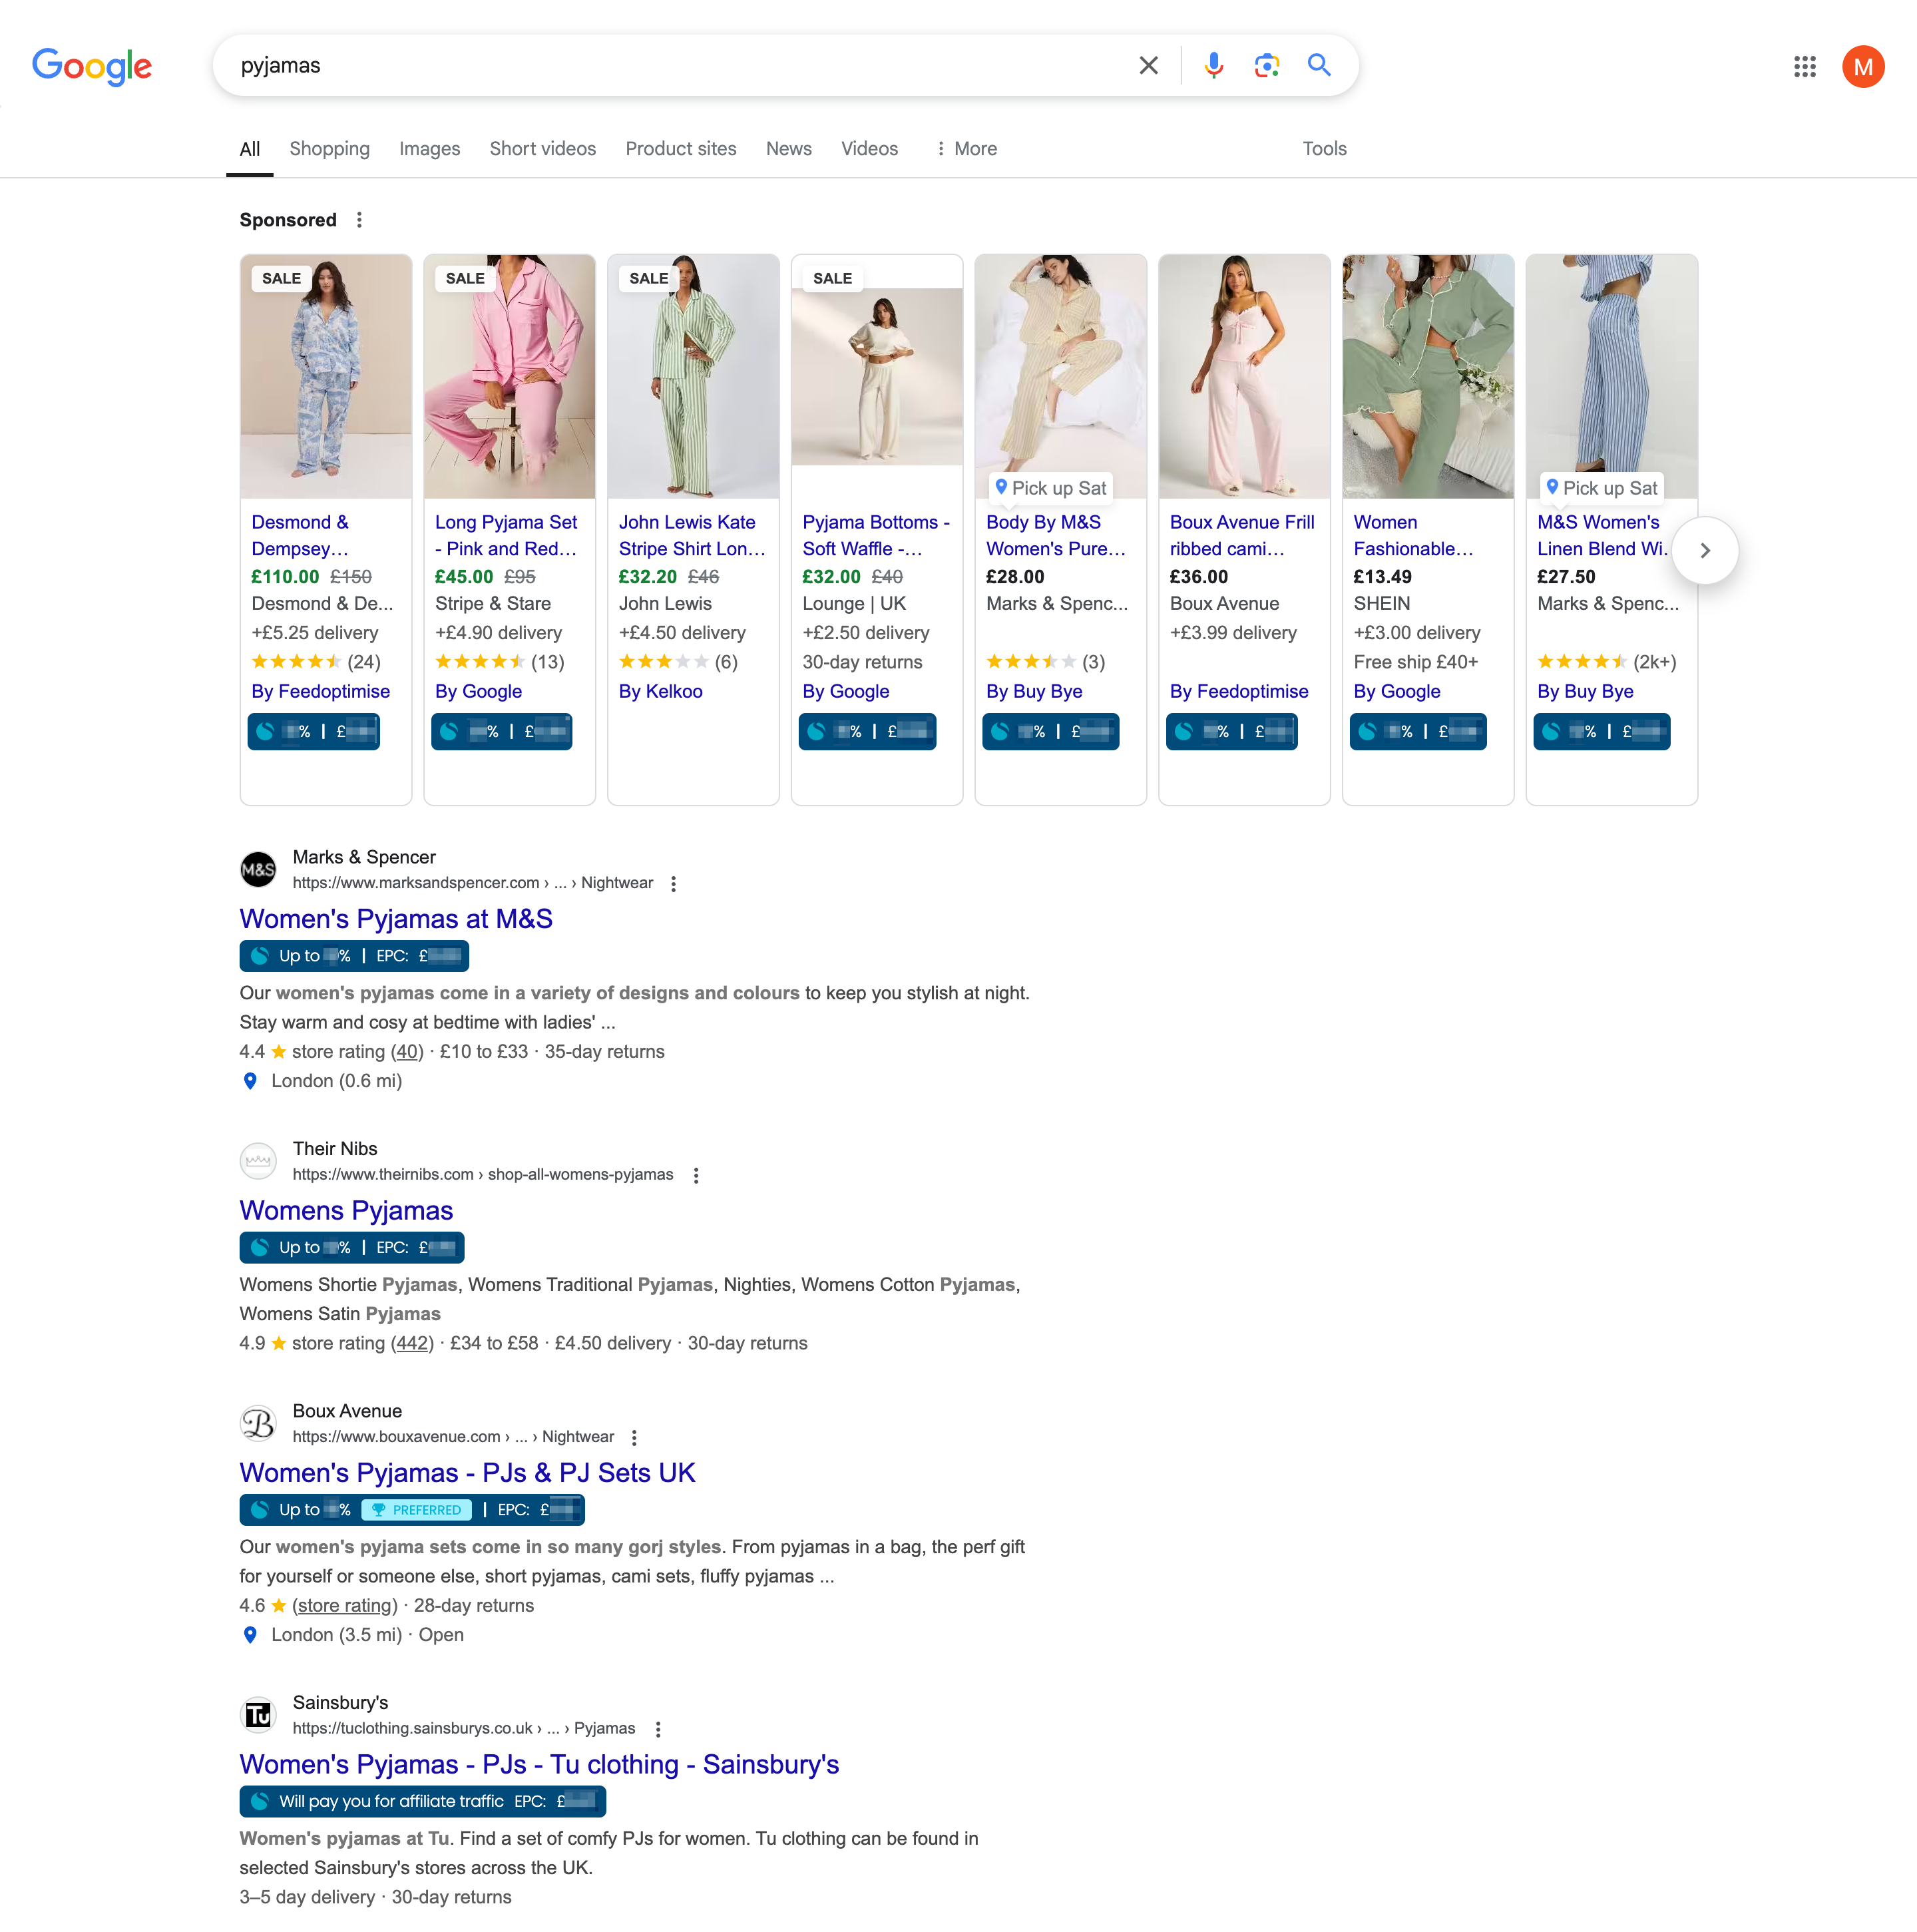Switch to the Shopping tab
This screenshot has height=1932, width=1917.
tap(329, 149)
